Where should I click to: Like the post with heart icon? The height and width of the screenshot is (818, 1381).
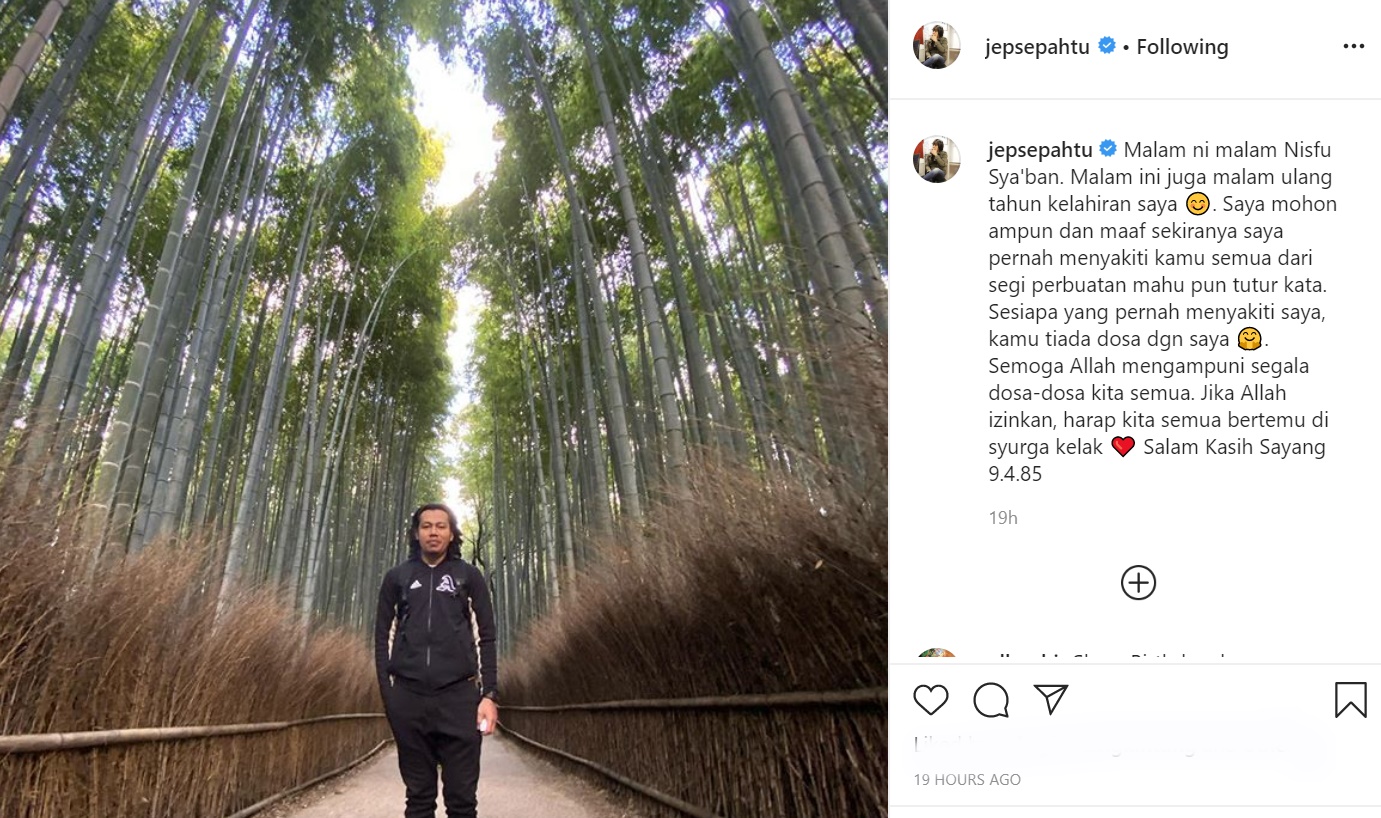point(930,700)
